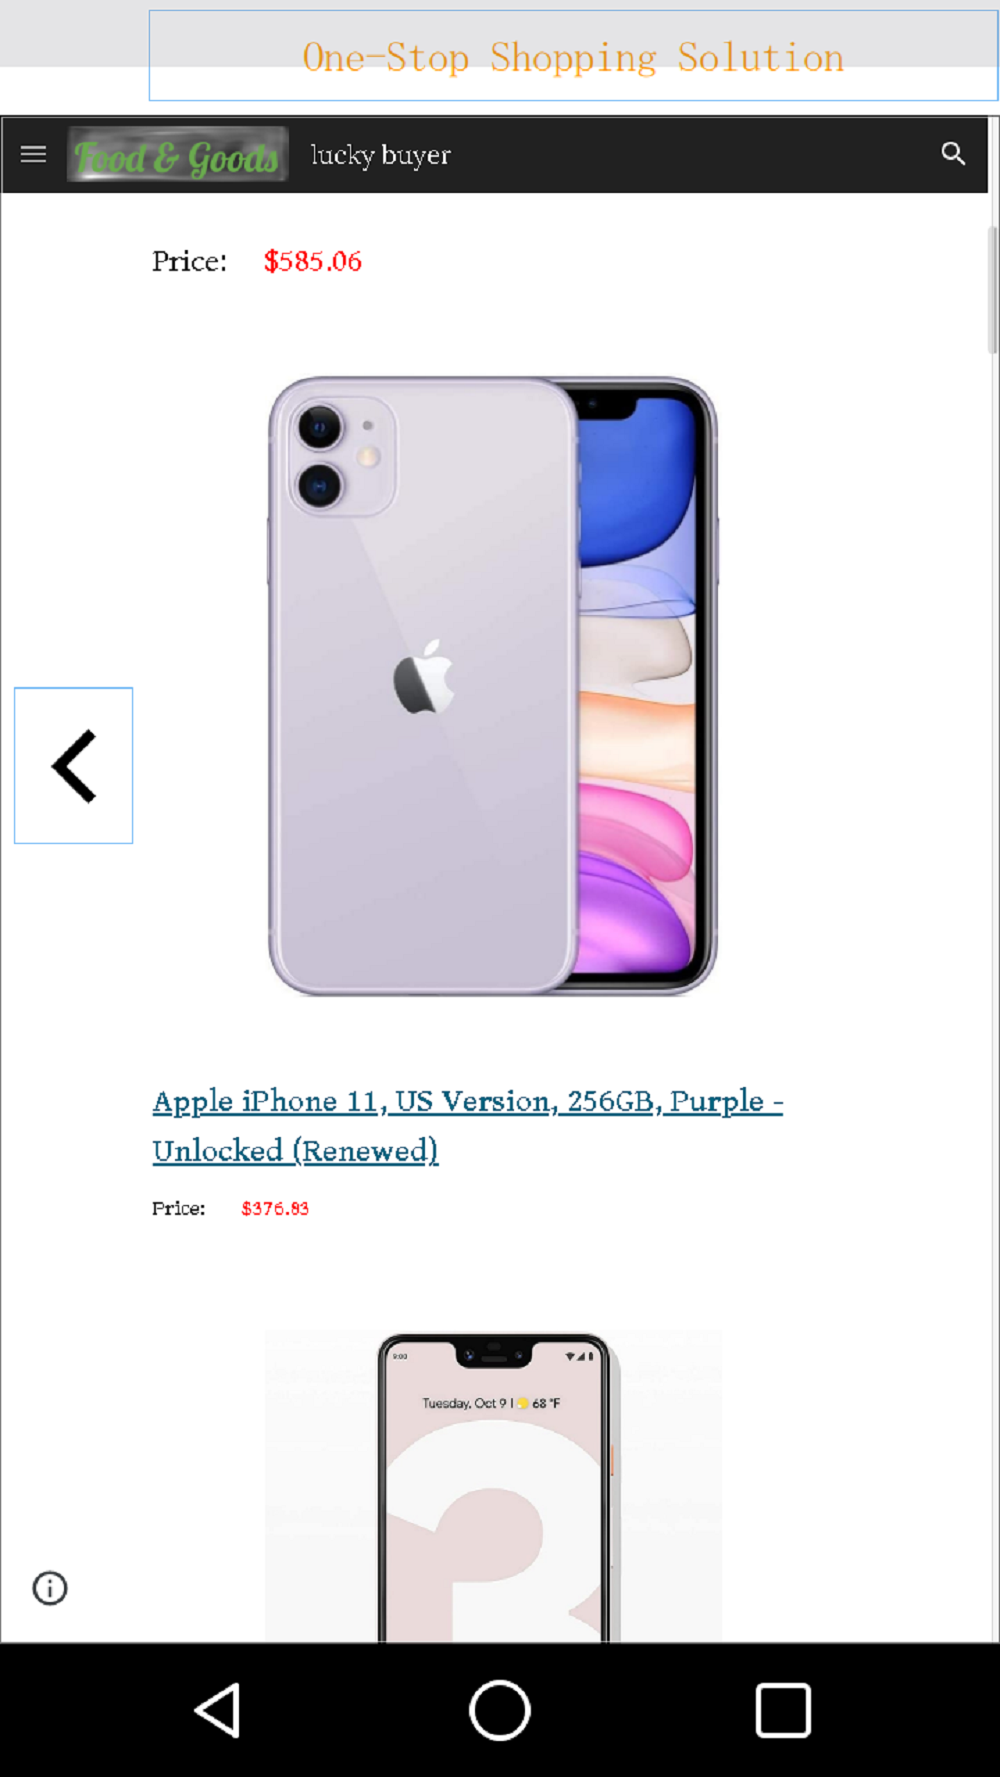1000x1777 pixels.
Task: Click the lucky buyer header title
Action: 380,155
